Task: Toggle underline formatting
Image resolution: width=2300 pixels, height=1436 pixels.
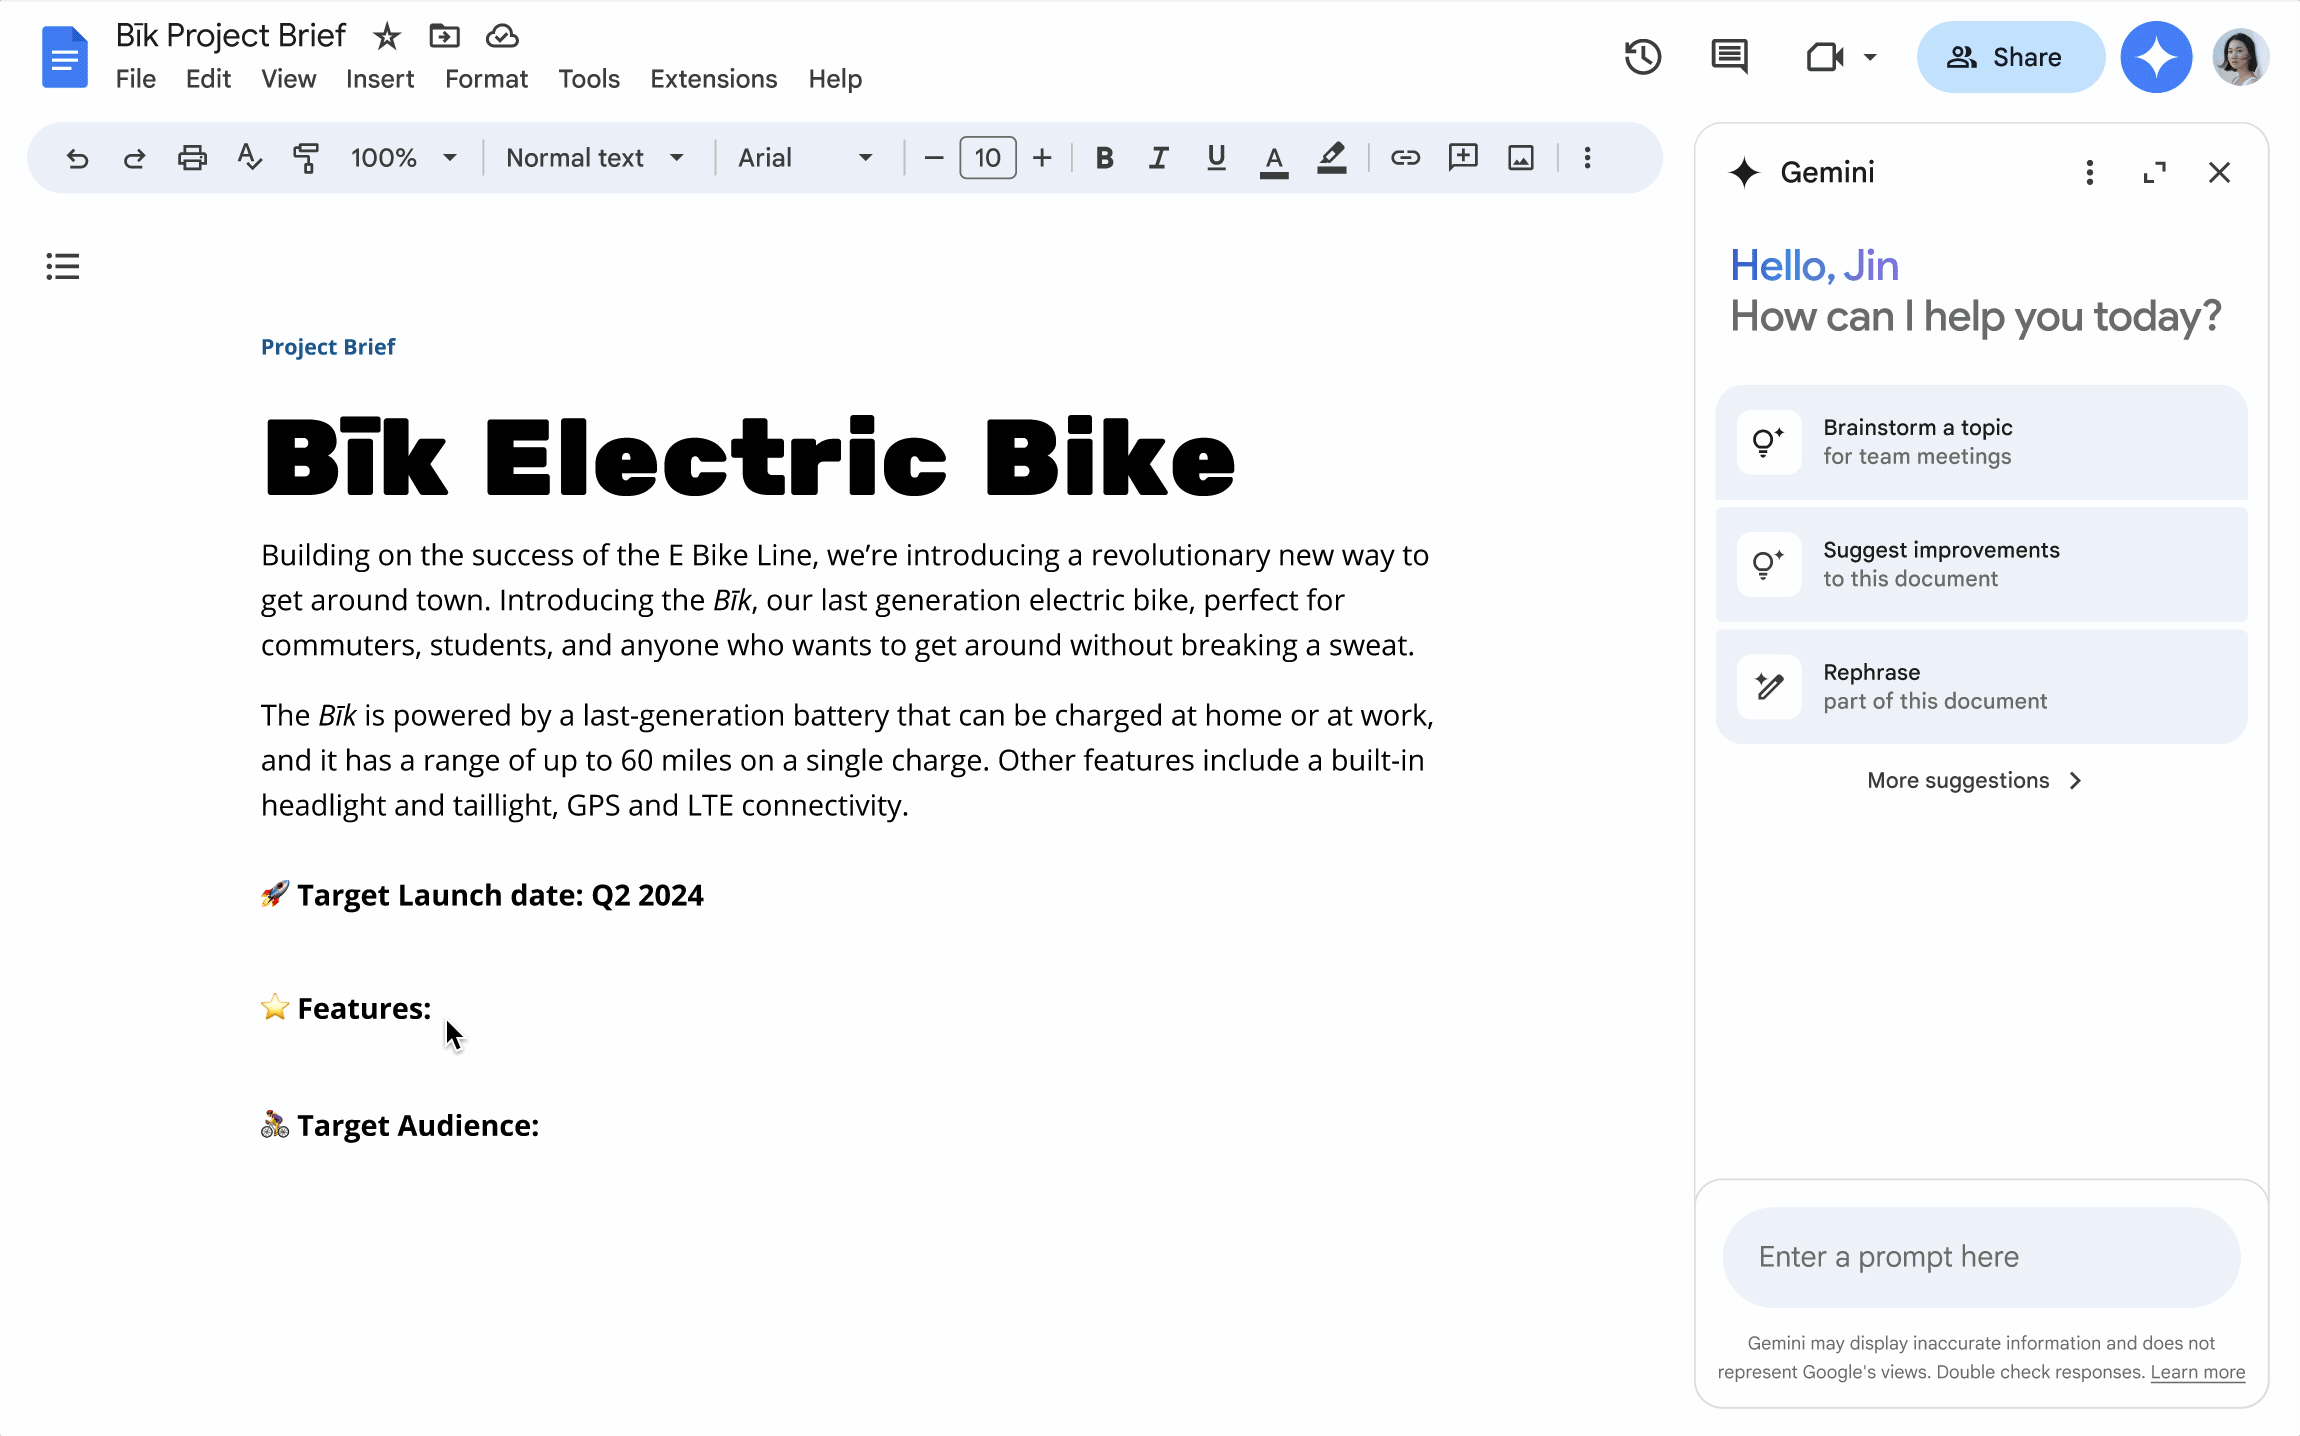Action: coord(1215,157)
